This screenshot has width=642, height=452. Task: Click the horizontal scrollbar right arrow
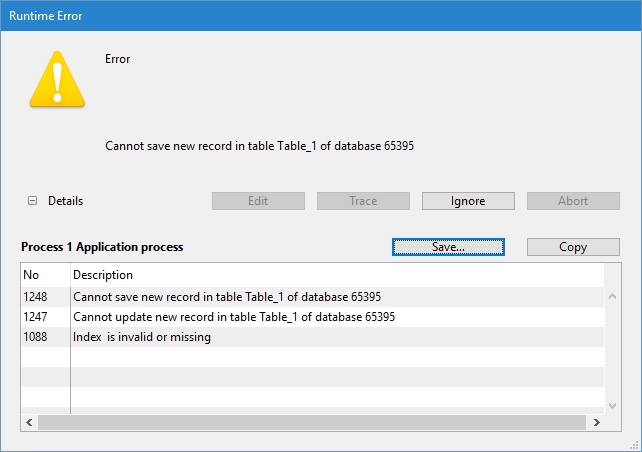coord(596,423)
